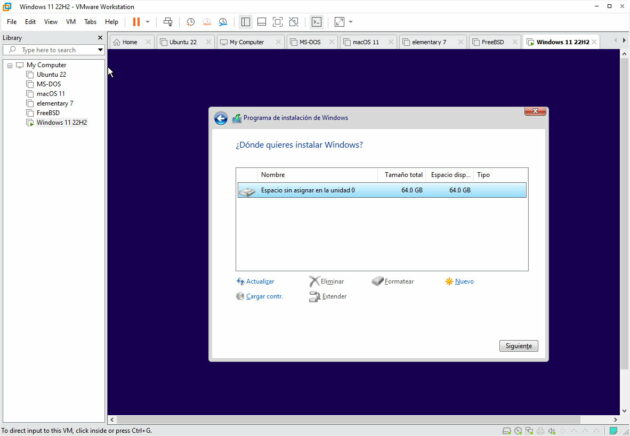
Task: Click the Extender option
Action: tap(328, 297)
